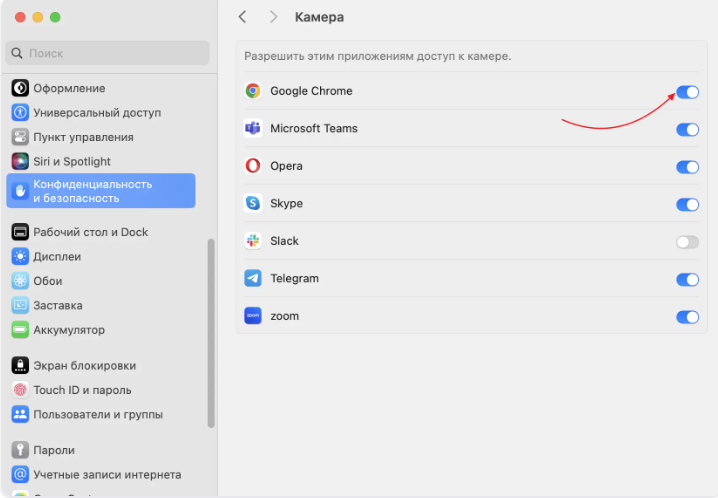Click the sidebar vertical scrollbar
Viewport: 718px width, 498px height.
[x=211, y=332]
